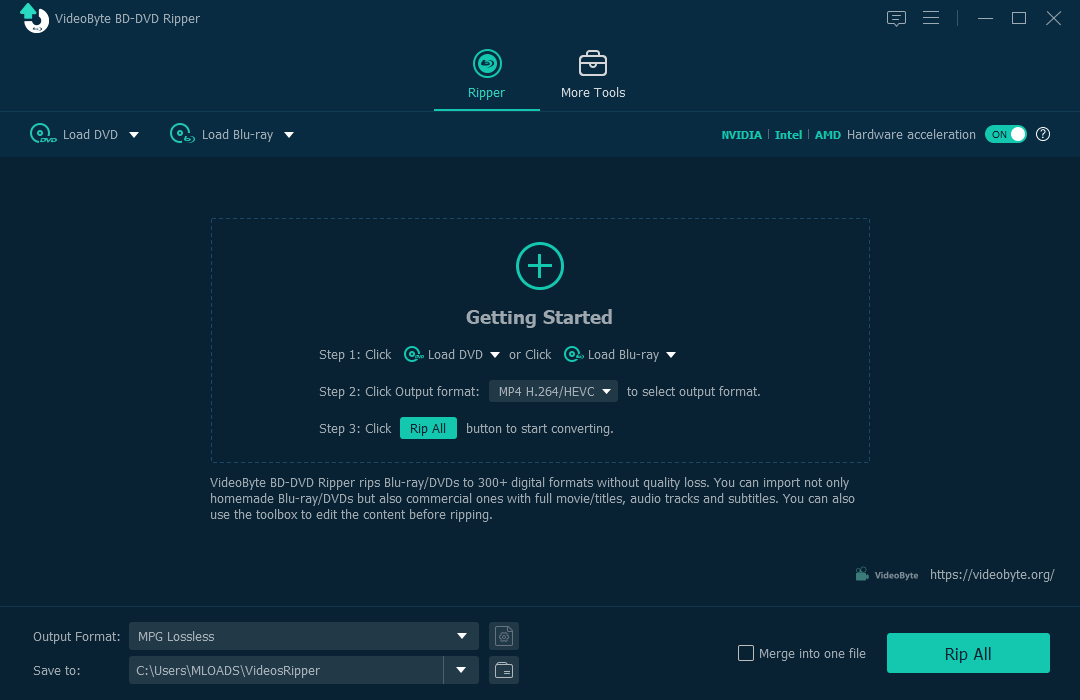The image size is (1080, 700).
Task: Expand the Load Blu-ray dropdown arrow
Action: point(289,135)
